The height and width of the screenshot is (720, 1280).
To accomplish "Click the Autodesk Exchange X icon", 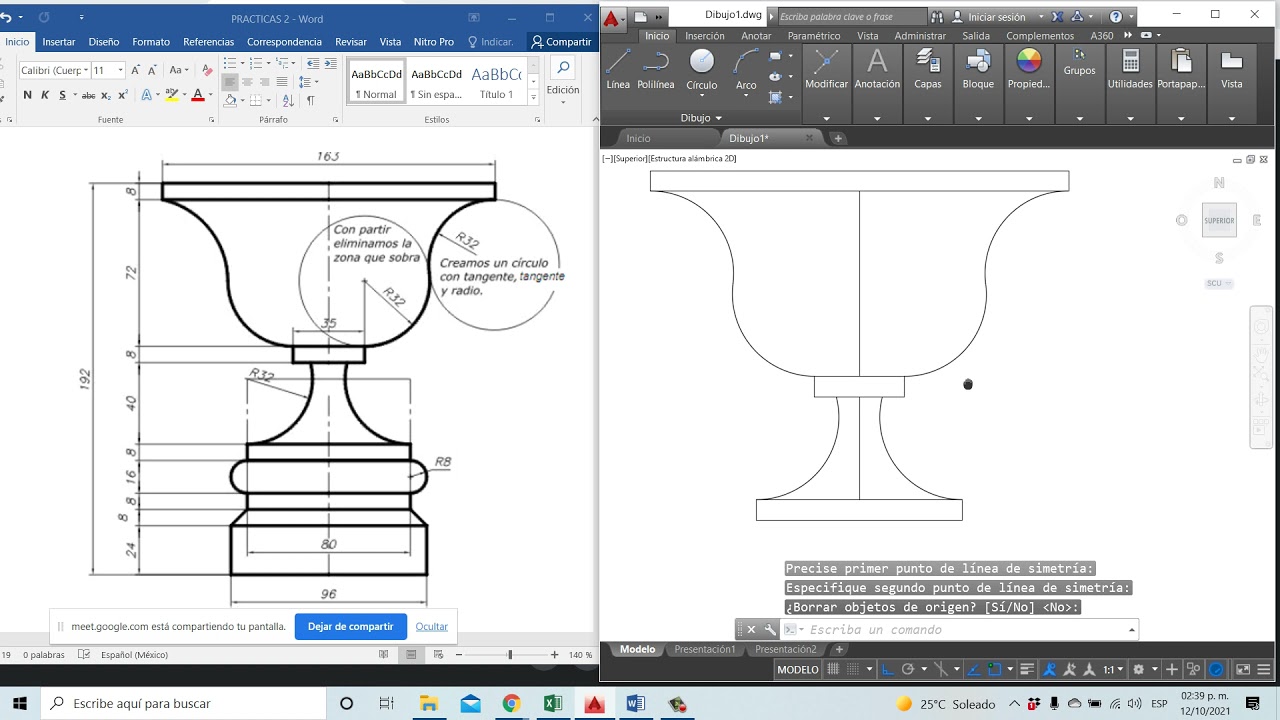I will [x=1058, y=16].
